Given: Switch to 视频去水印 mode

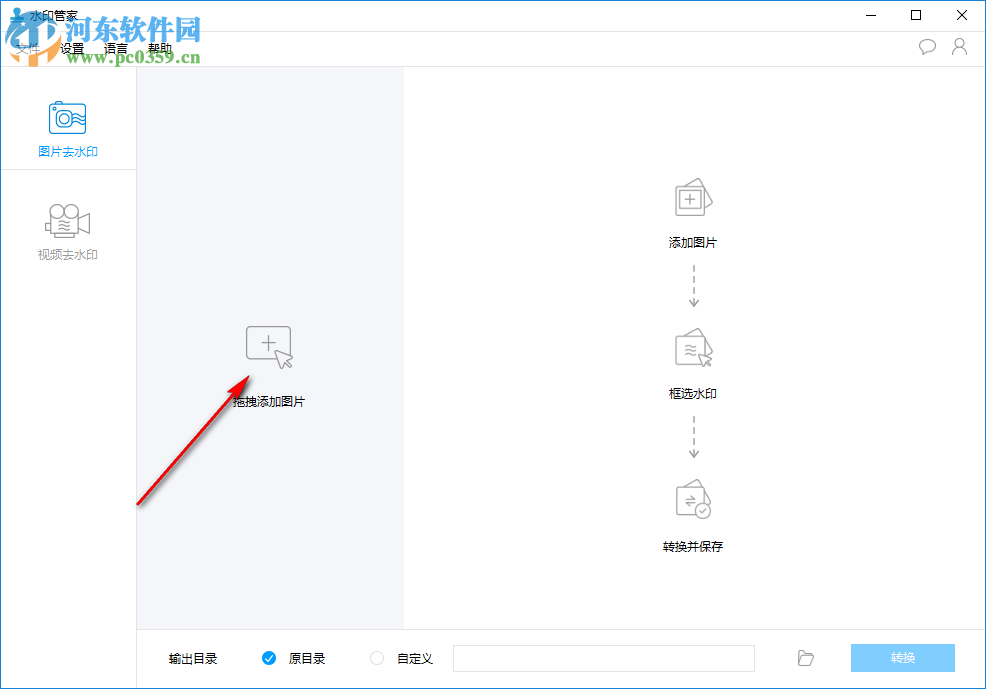Looking at the screenshot, I should (67, 228).
